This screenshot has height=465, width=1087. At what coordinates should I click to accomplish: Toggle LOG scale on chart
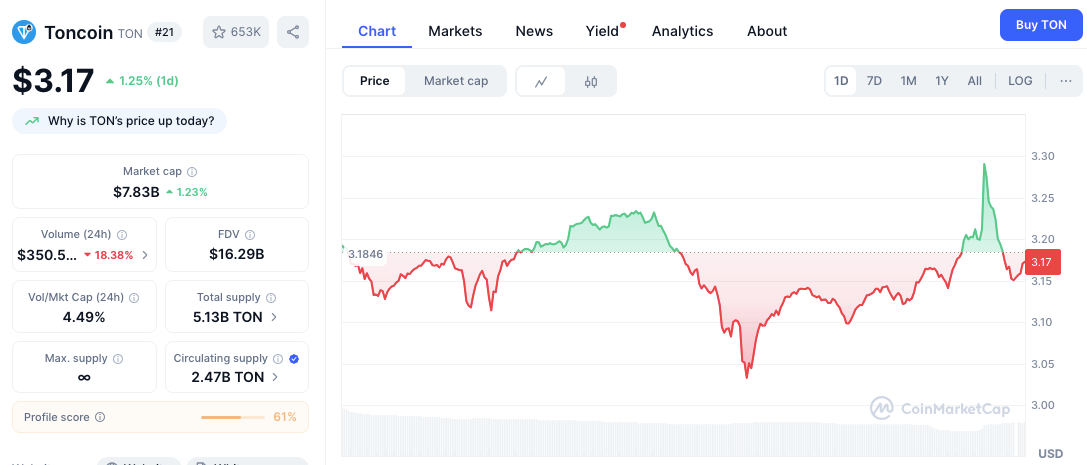1020,81
